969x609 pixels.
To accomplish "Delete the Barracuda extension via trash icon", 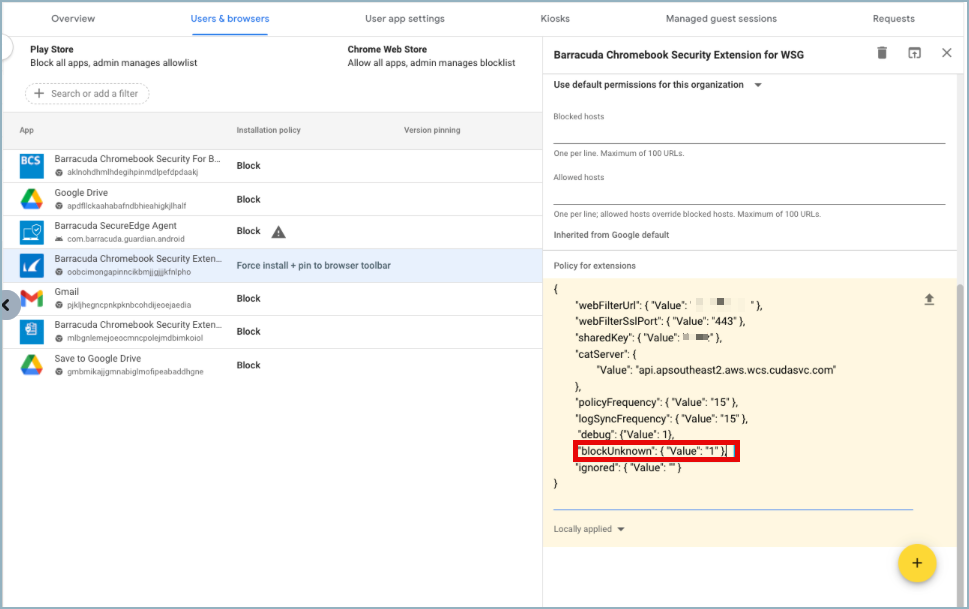I will [882, 53].
